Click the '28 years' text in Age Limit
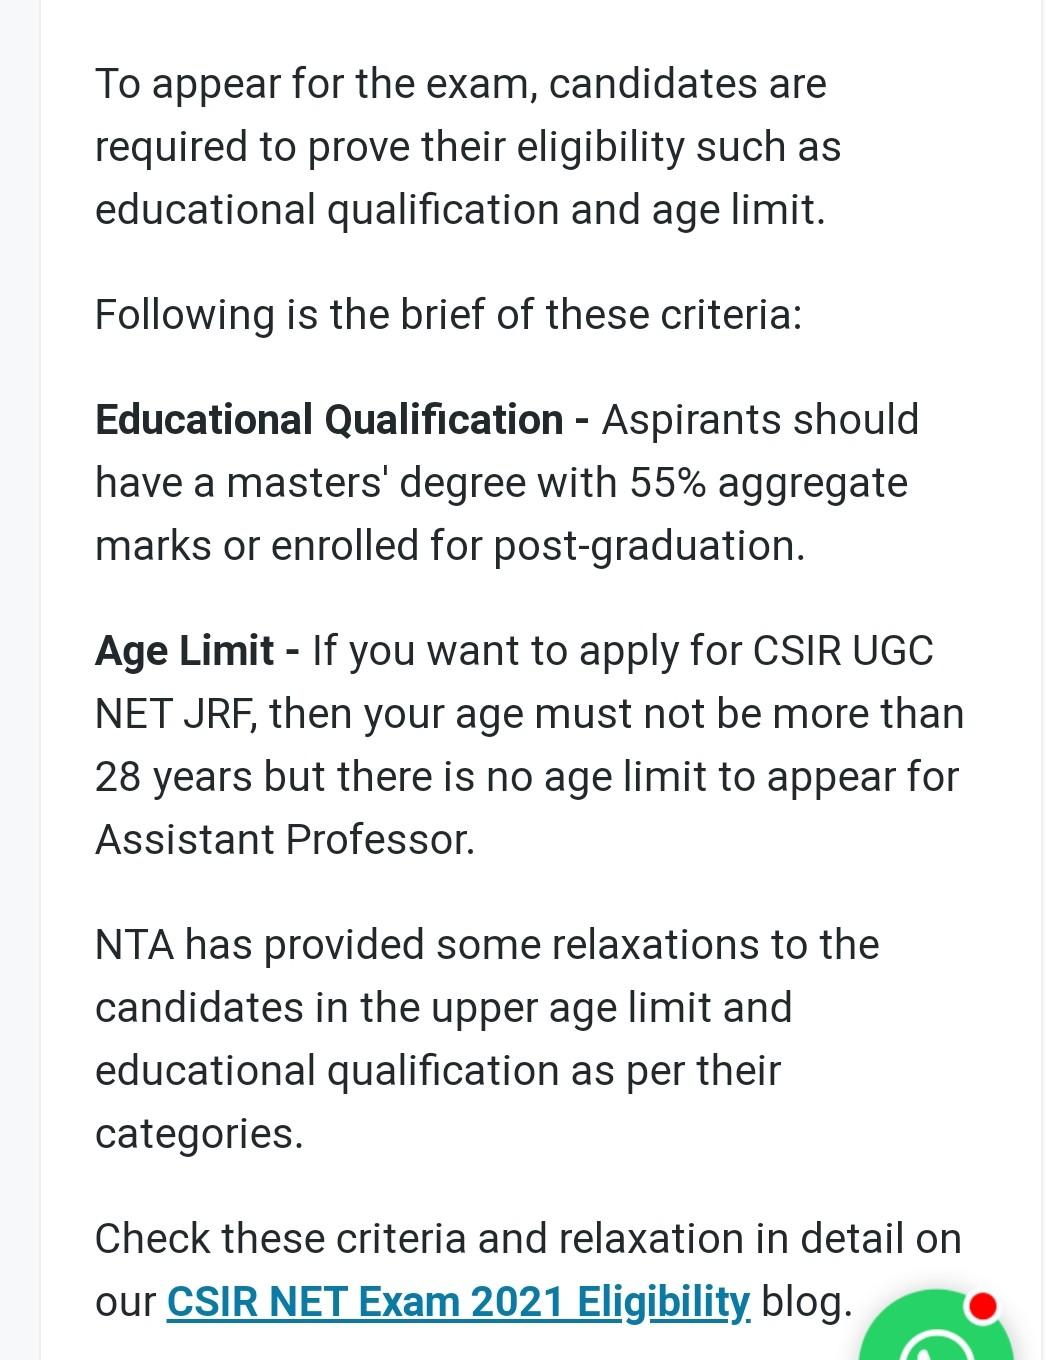This screenshot has height=1360, width=1045. (x=172, y=777)
